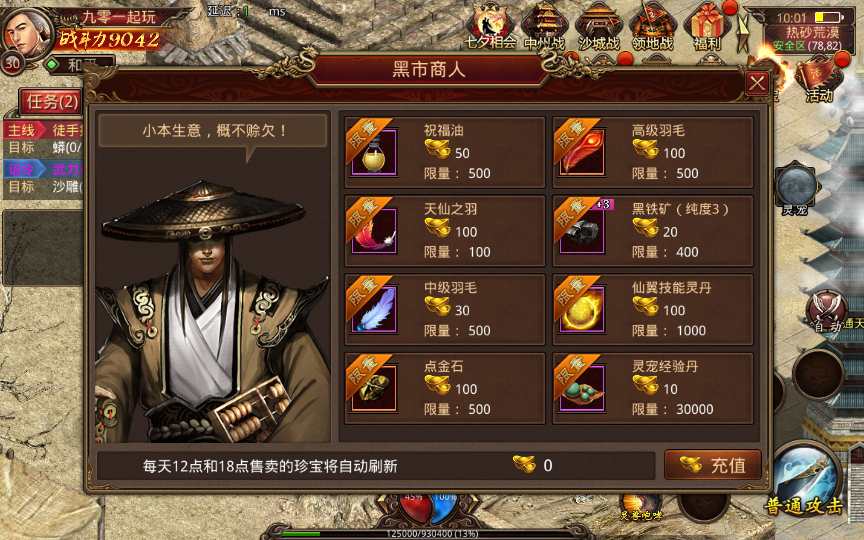The height and width of the screenshot is (540, 864).
Task: Tap the 普通攻击 attack button
Action: coord(806,481)
